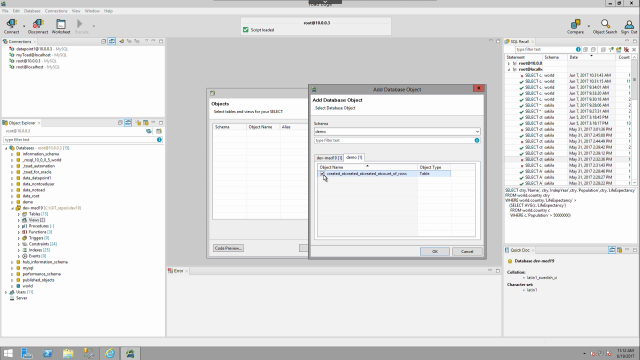Open the Connections menu
640x360 pixels.
coord(56,11)
